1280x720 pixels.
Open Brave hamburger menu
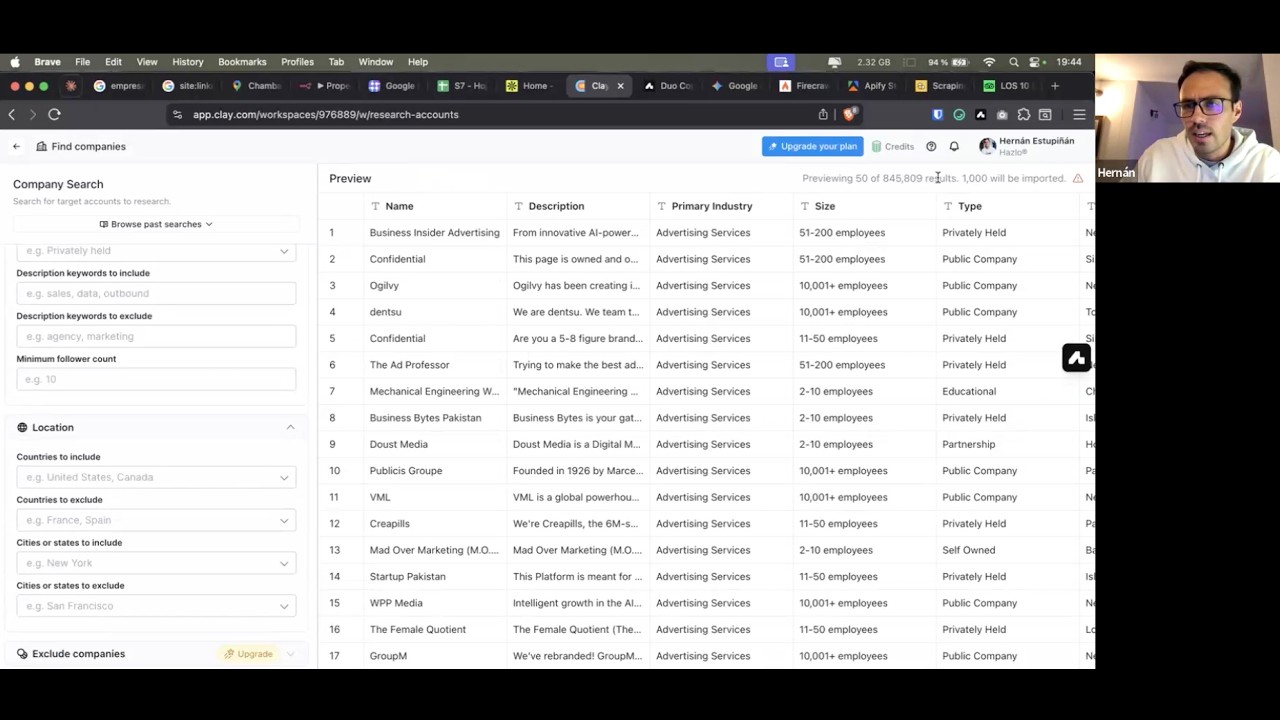point(1079,114)
